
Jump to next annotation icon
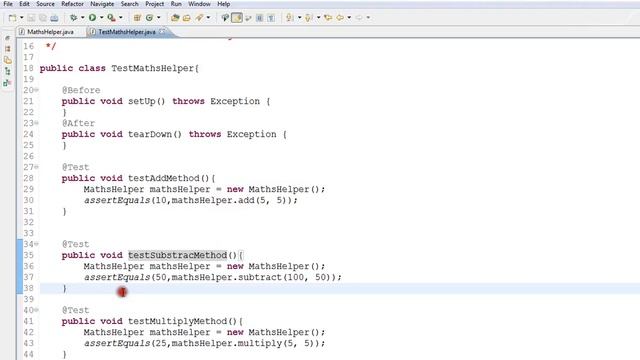tap(289, 18)
